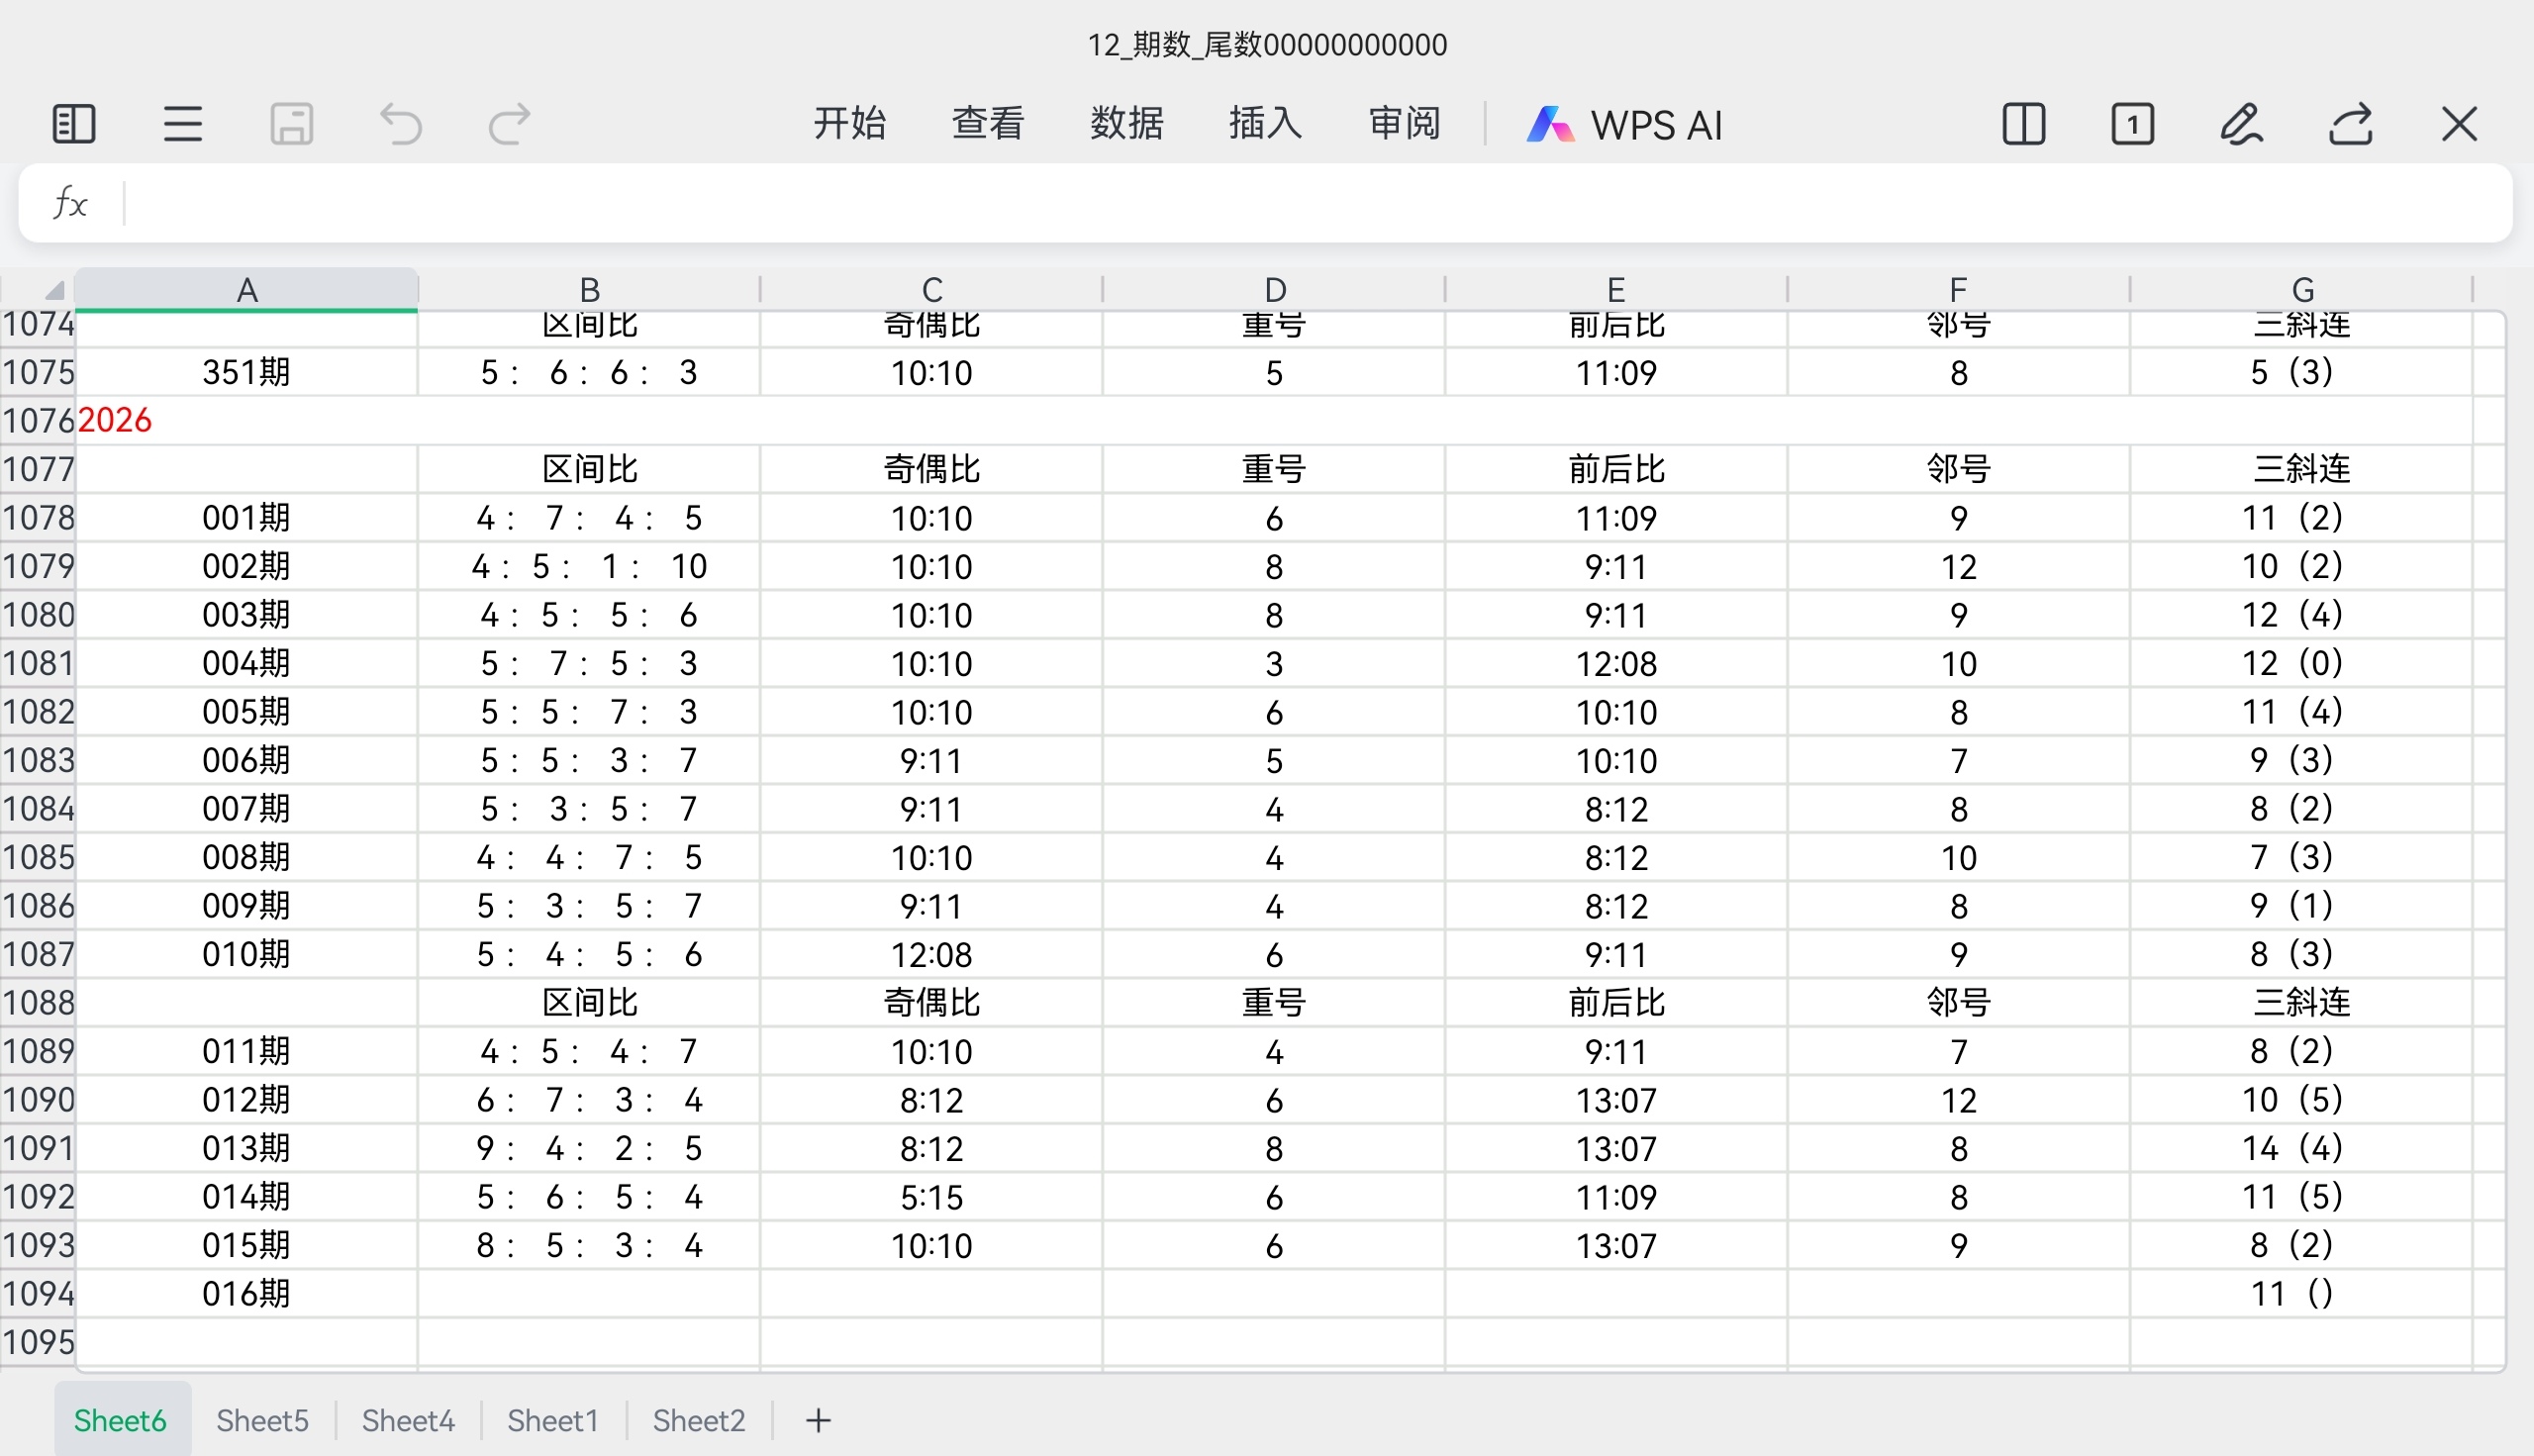Image resolution: width=2534 pixels, height=1456 pixels.
Task: Click the save document icon
Action: pyautogui.click(x=292, y=125)
